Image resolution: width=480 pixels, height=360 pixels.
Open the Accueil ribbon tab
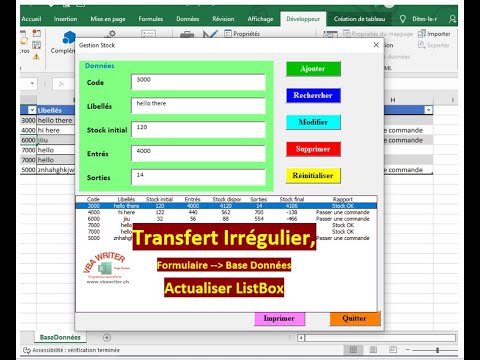(31, 19)
